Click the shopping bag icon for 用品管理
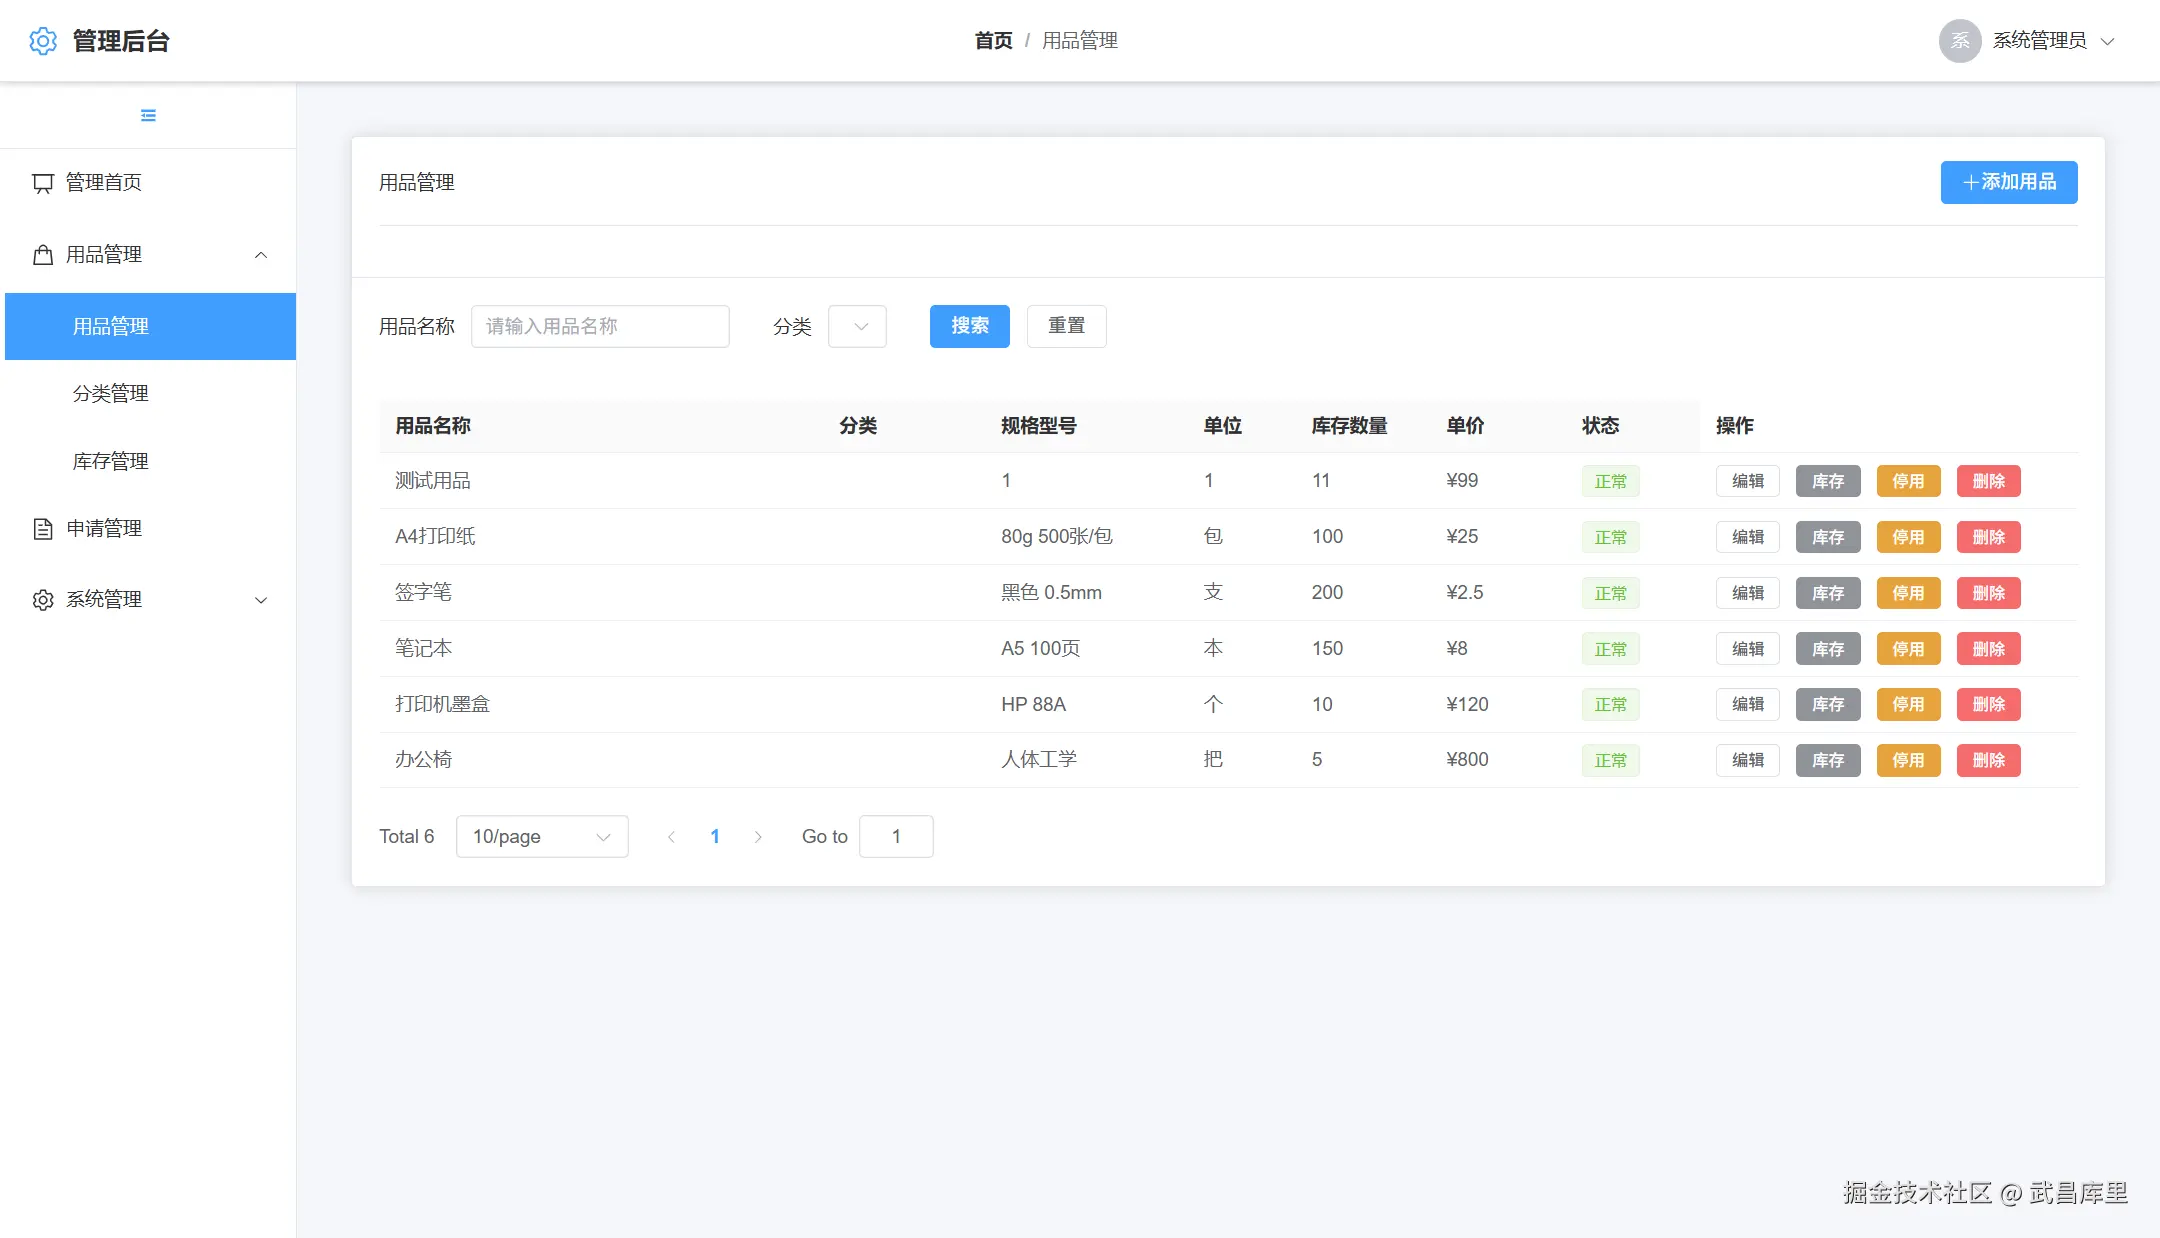This screenshot has height=1238, width=2160. [x=43, y=255]
